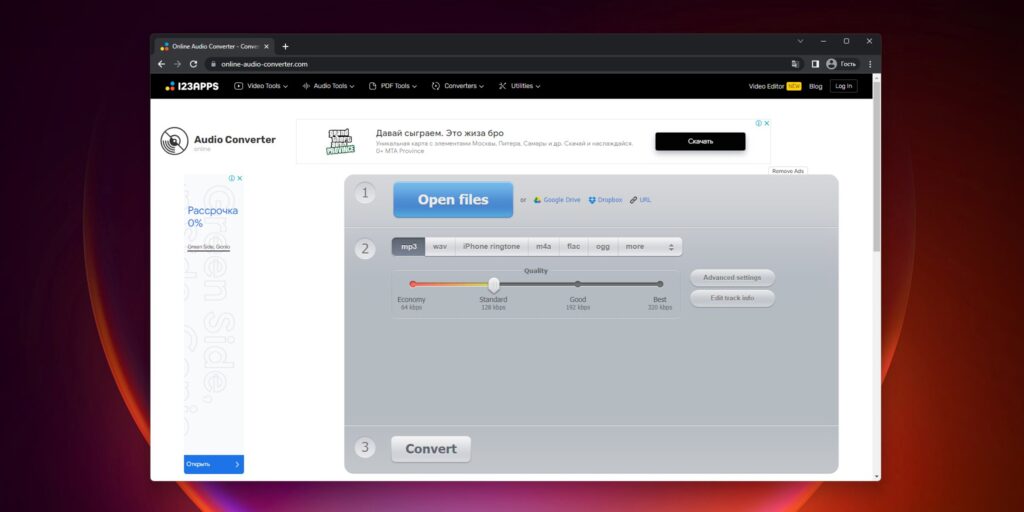The width and height of the screenshot is (1024, 512).
Task: Open the Chrome three-dot menu
Action: coord(870,64)
